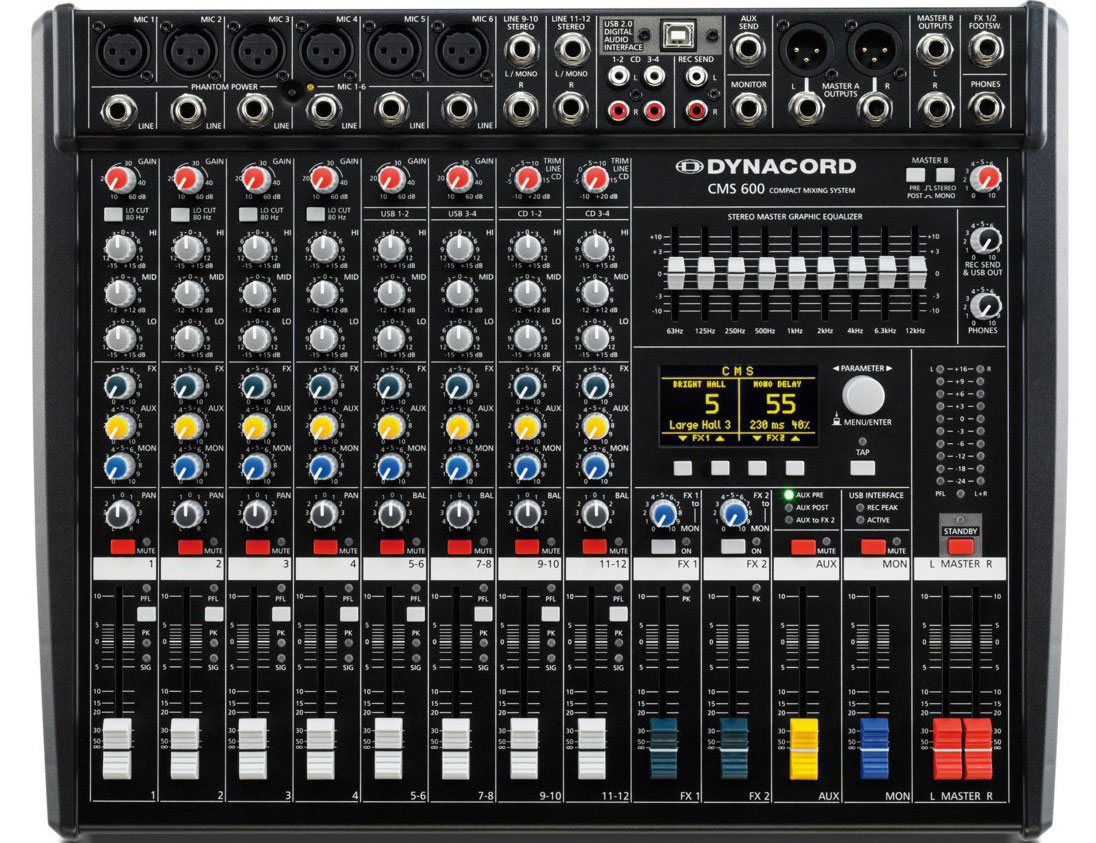Click the PARAMETER MENU/ENTER rotary knob
Viewport: 1096px width, 843px height.
pyautogui.click(x=863, y=395)
